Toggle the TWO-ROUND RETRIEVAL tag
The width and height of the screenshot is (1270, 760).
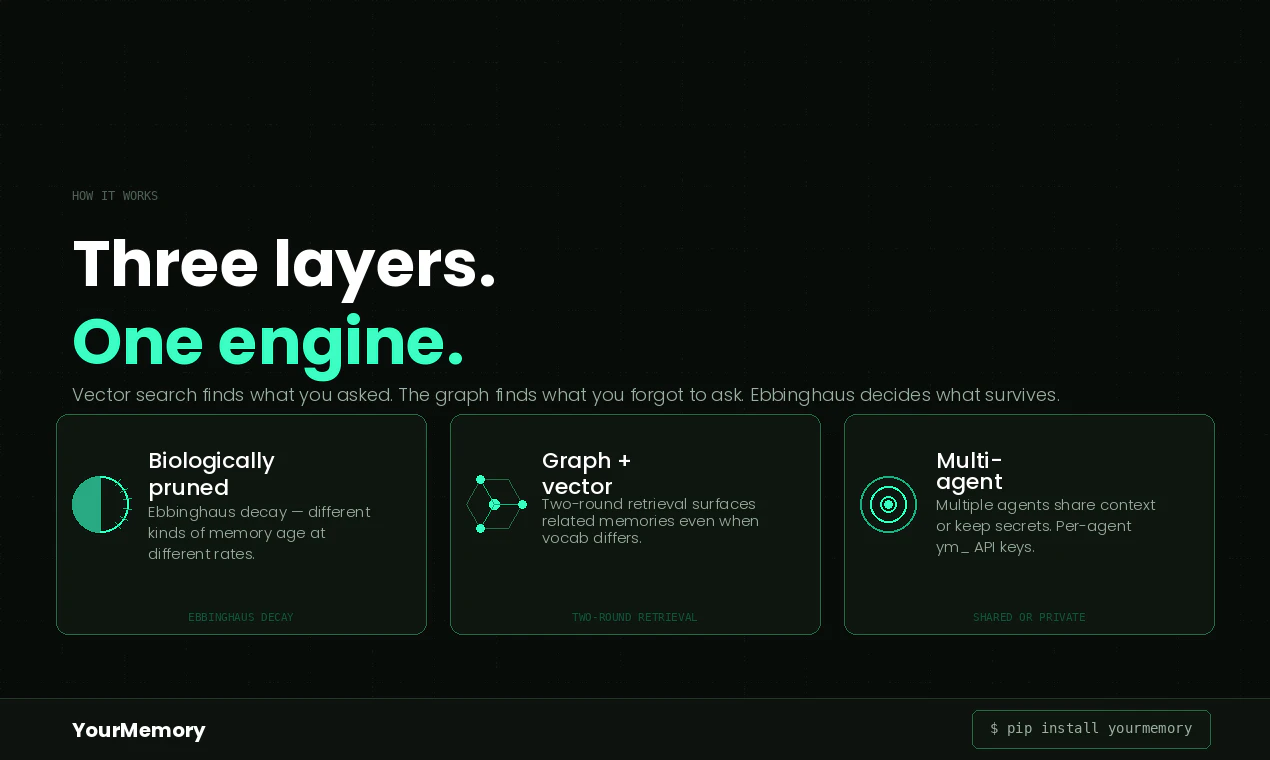[634, 617]
